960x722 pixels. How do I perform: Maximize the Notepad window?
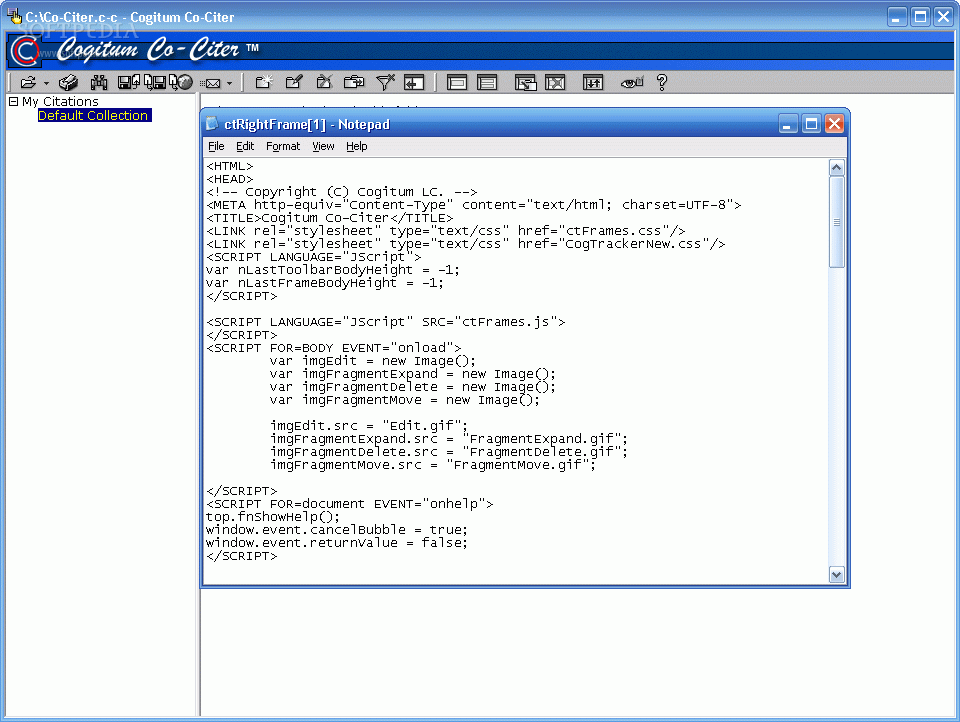(x=811, y=124)
